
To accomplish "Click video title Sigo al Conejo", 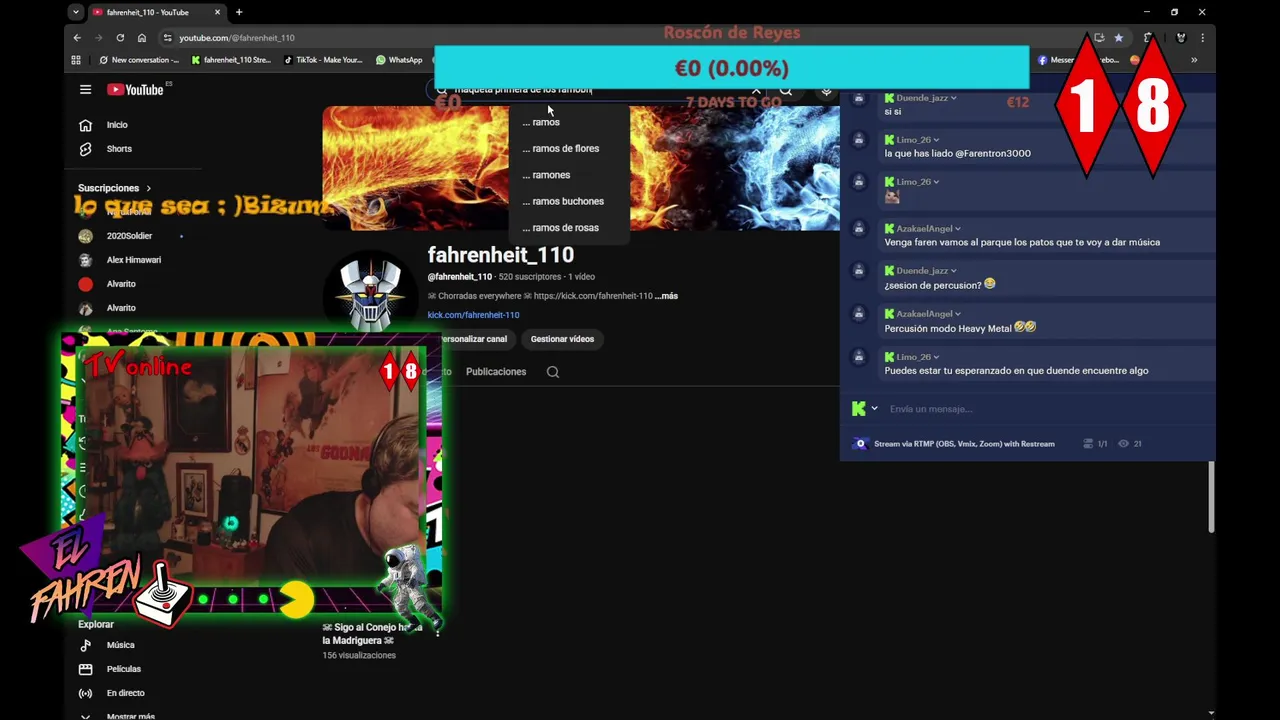I will pos(372,634).
